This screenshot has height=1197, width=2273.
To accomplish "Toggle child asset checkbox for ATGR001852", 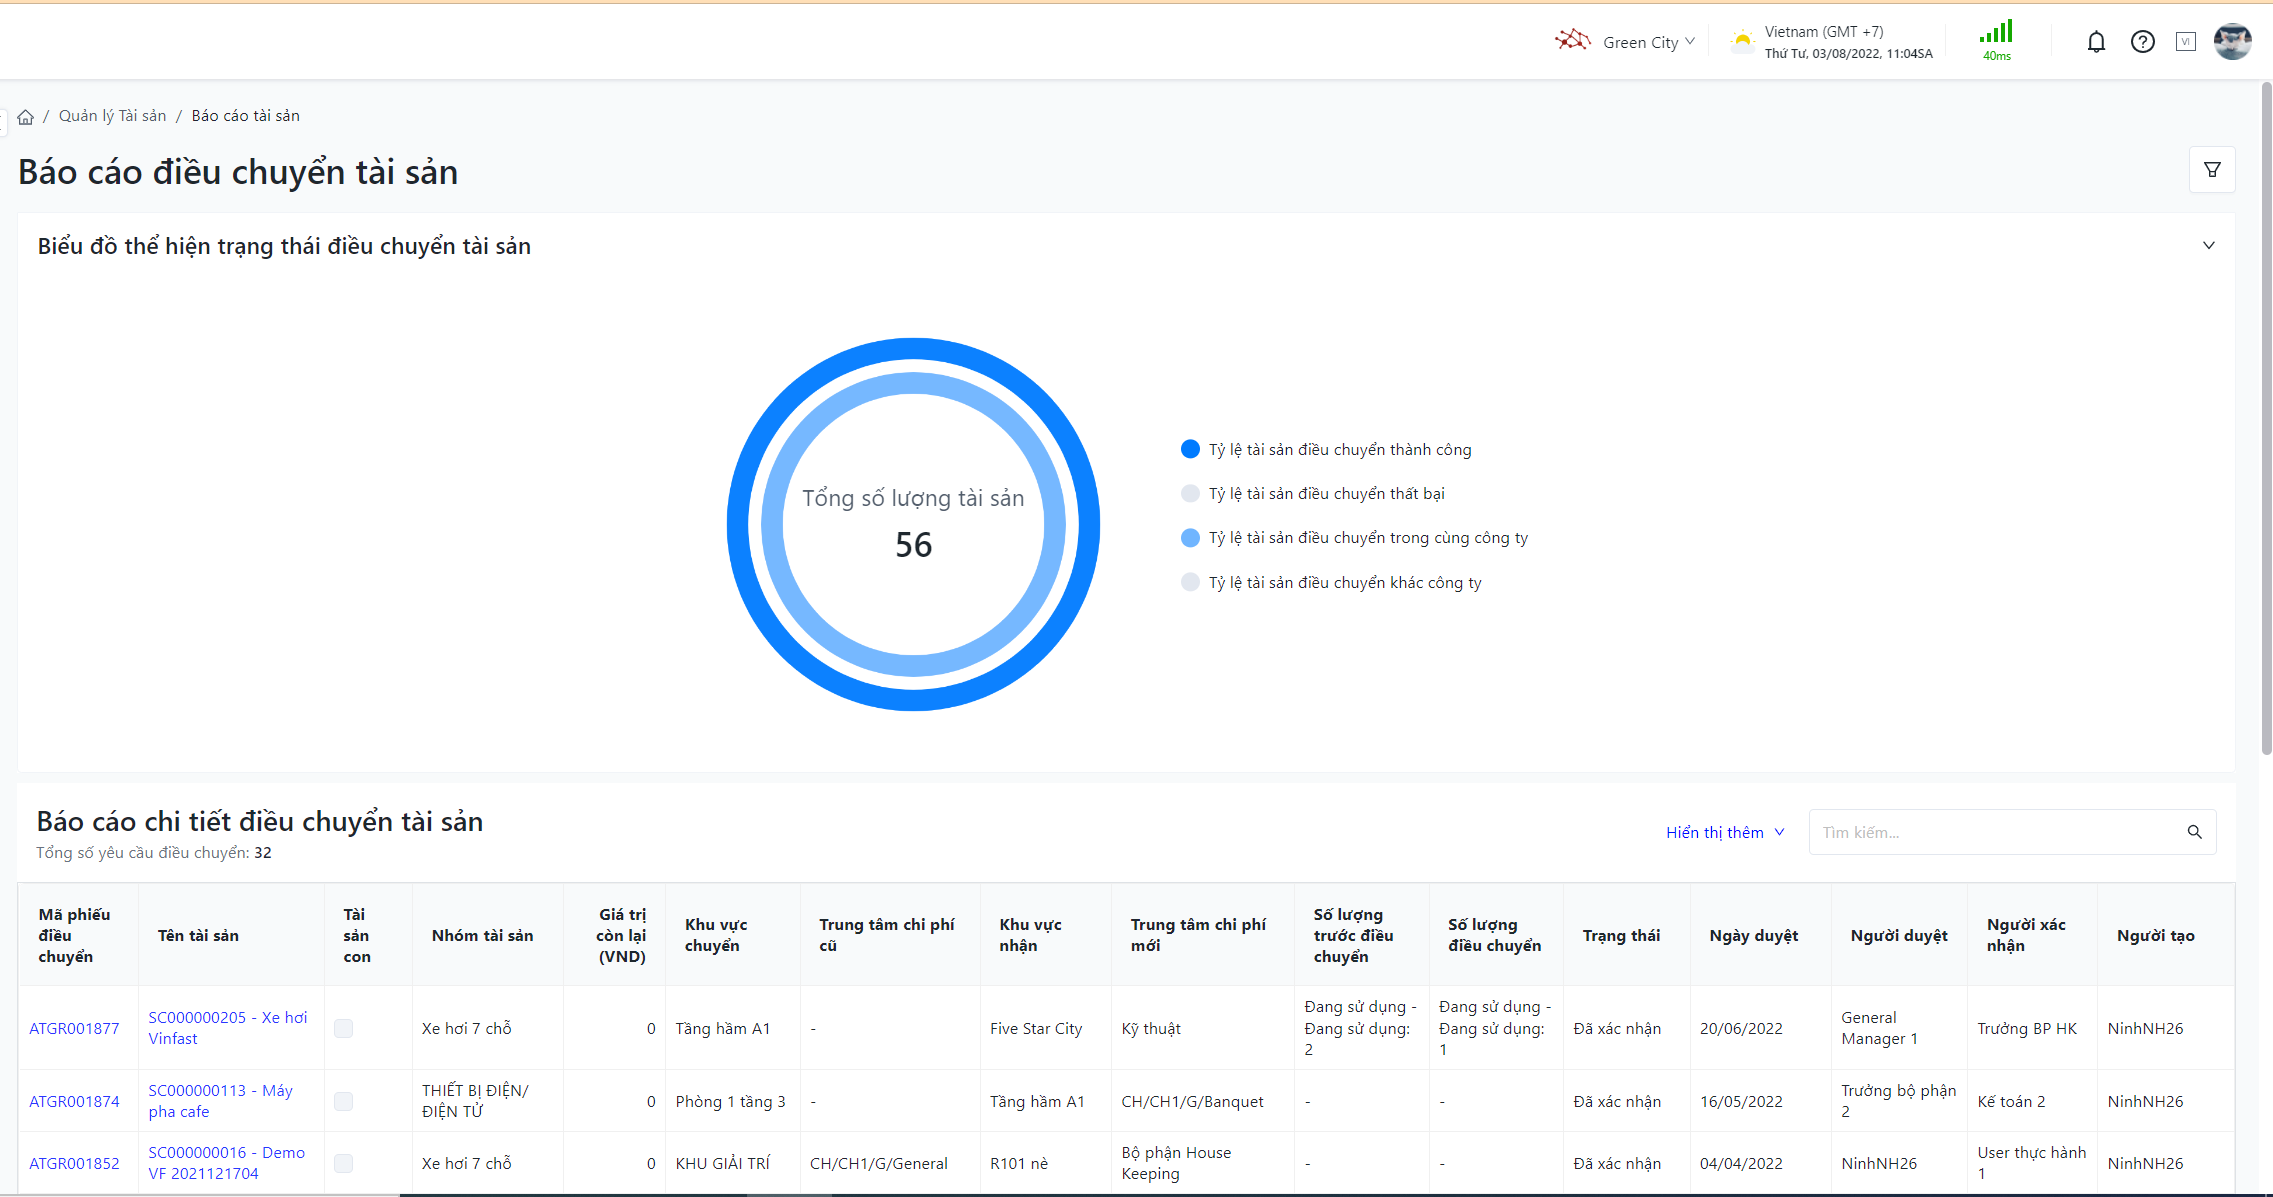I will pos(343,1163).
